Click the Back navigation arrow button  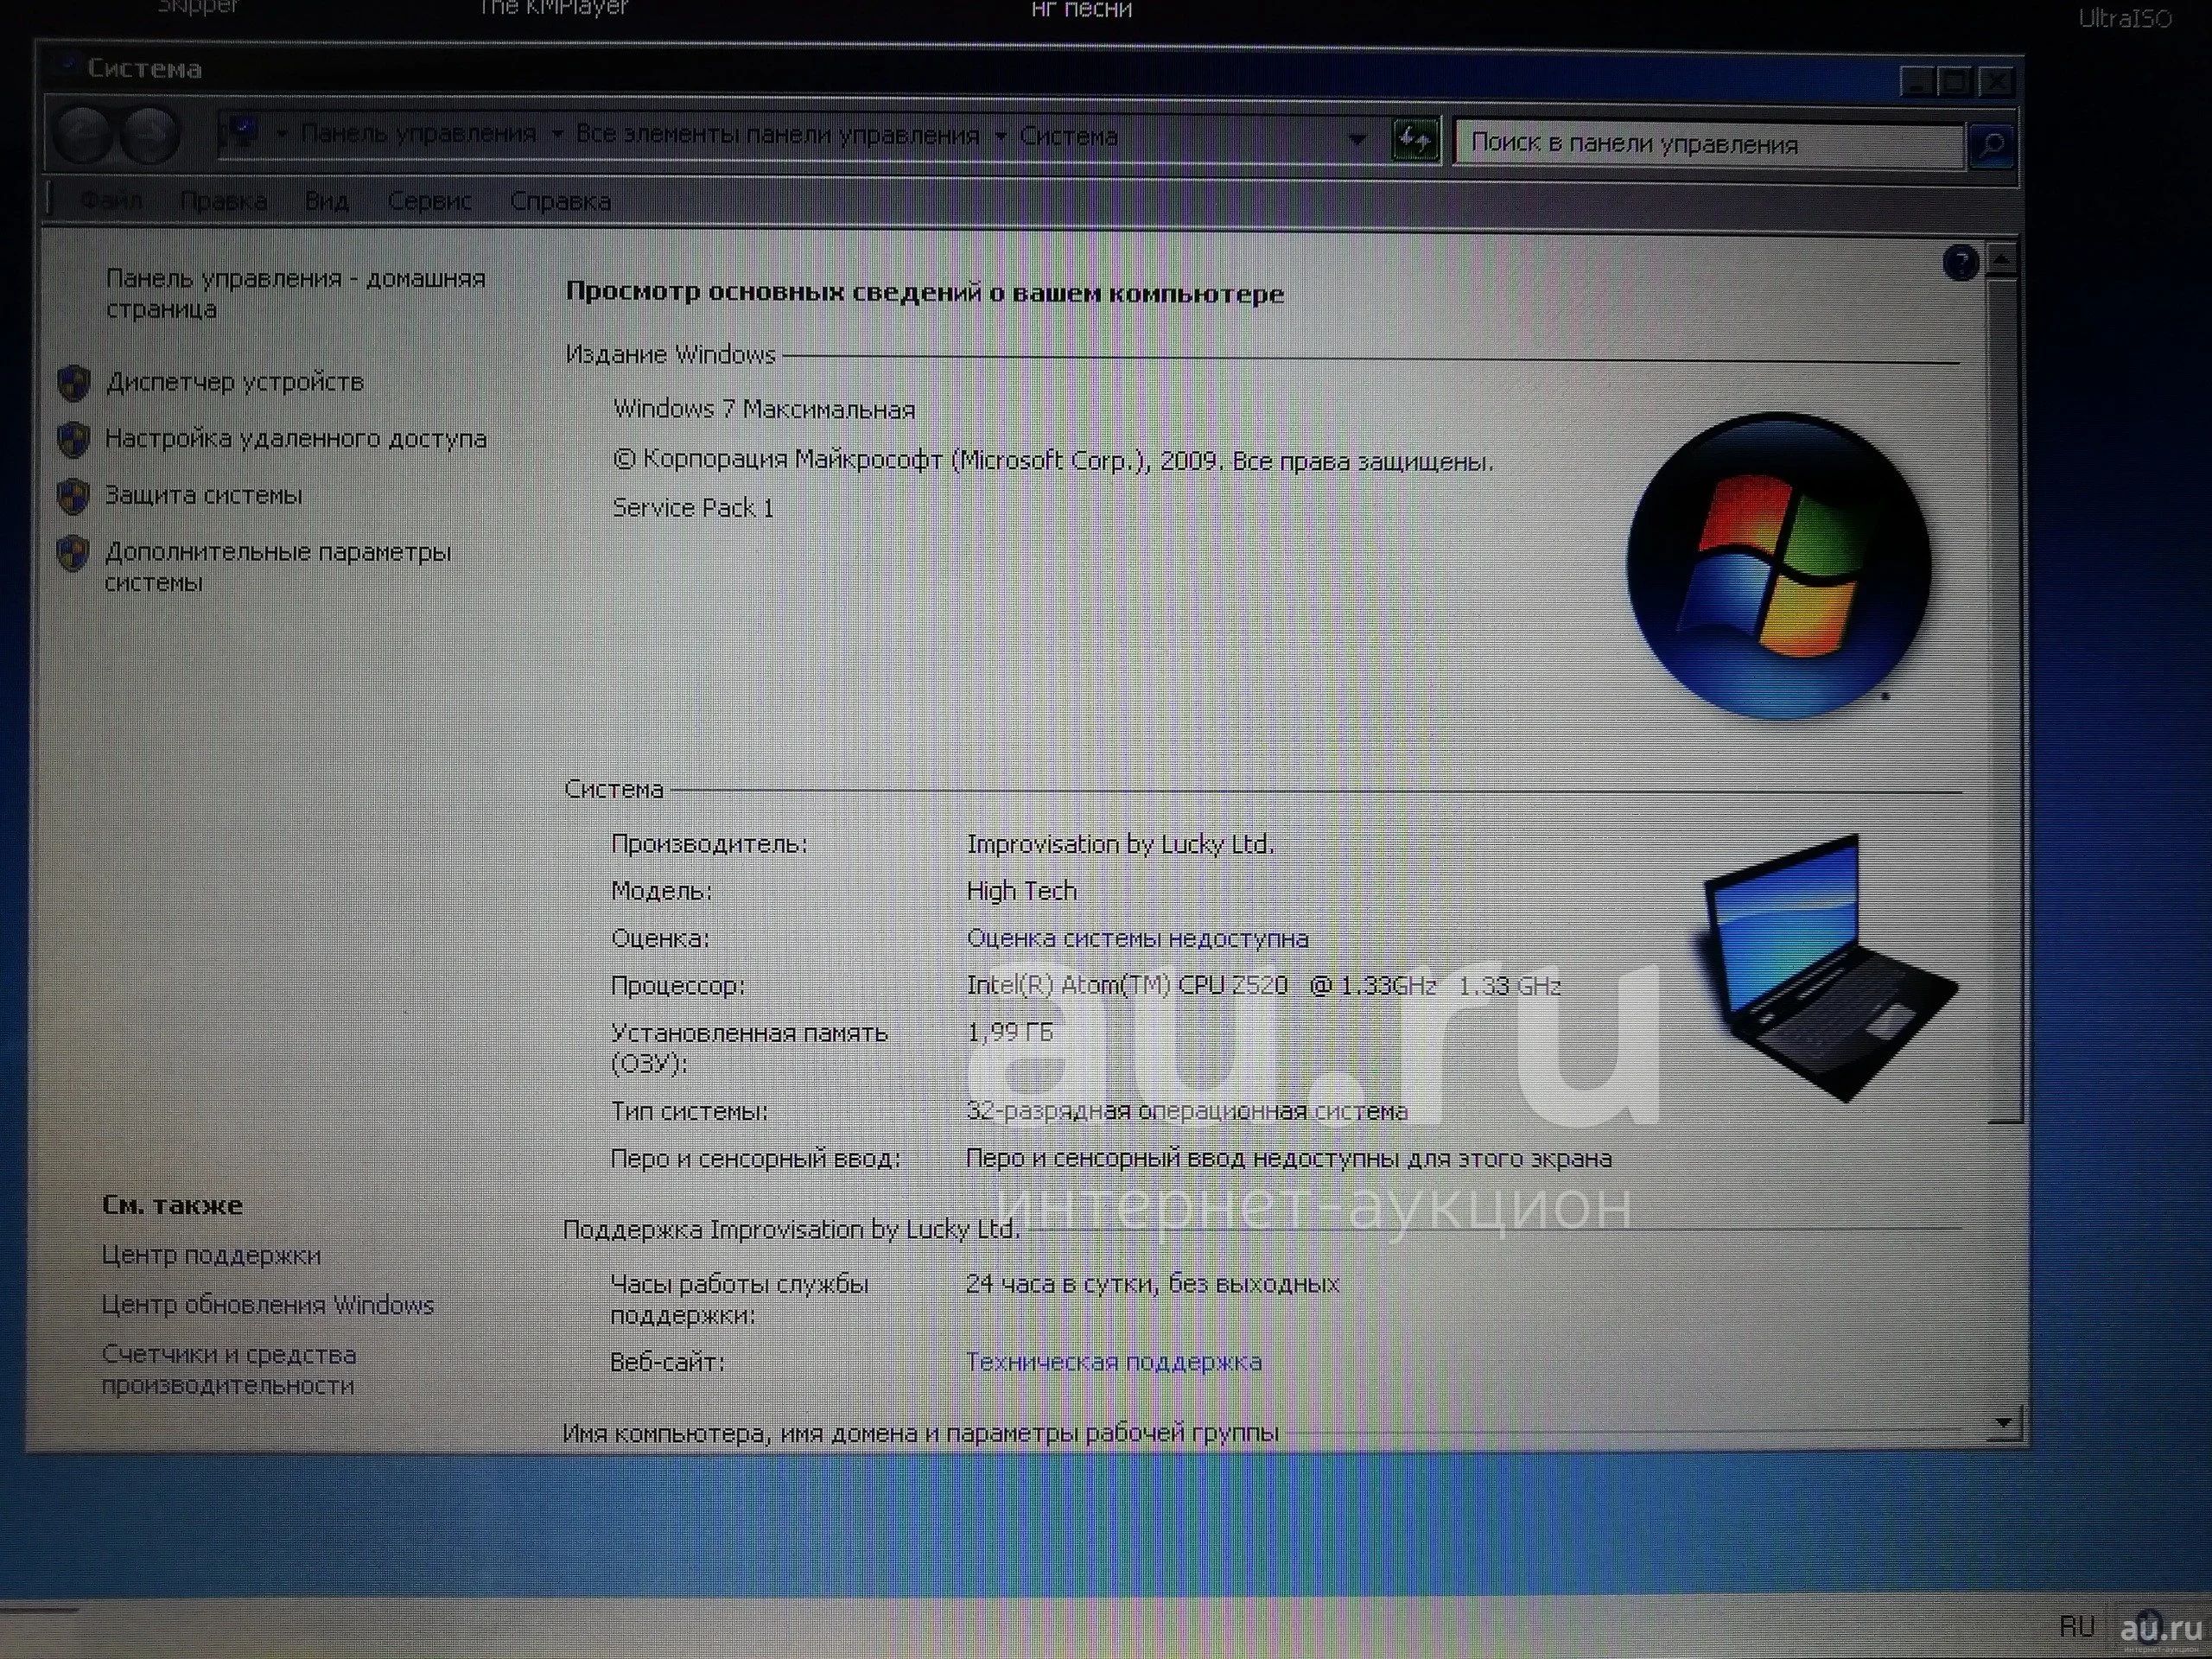[x=82, y=134]
